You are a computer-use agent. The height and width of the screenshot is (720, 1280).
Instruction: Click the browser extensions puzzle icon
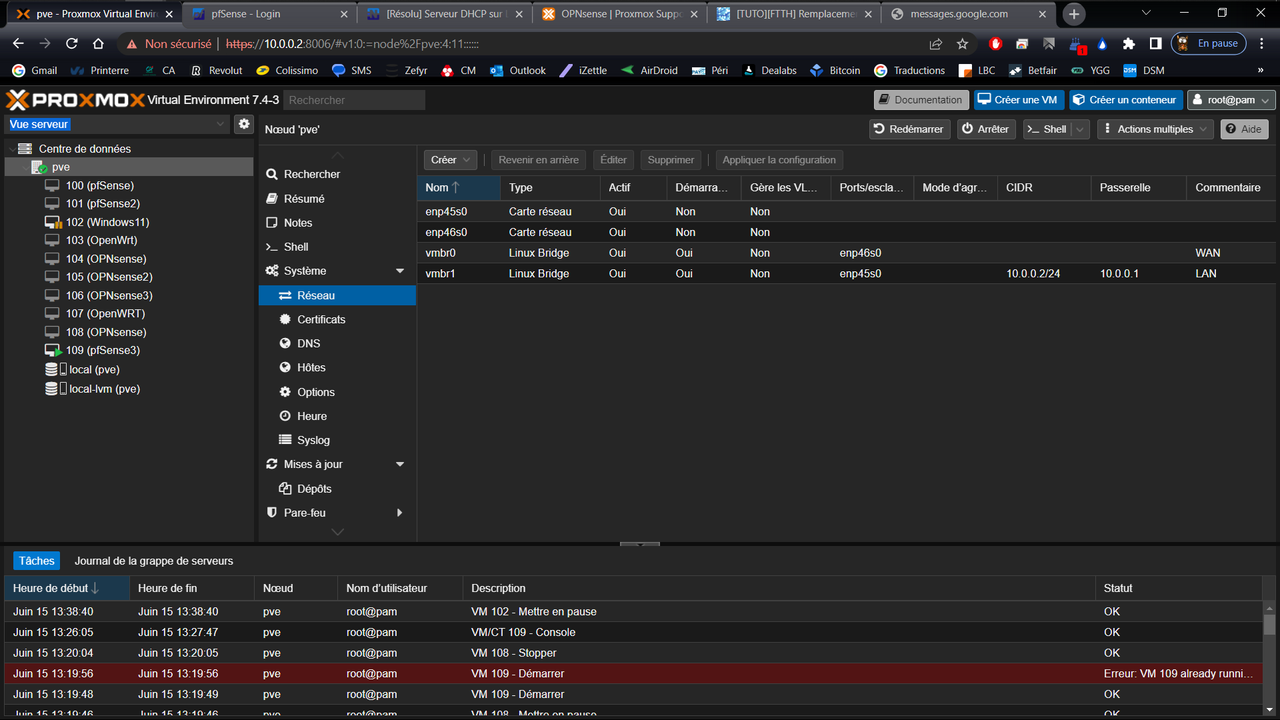1129,44
